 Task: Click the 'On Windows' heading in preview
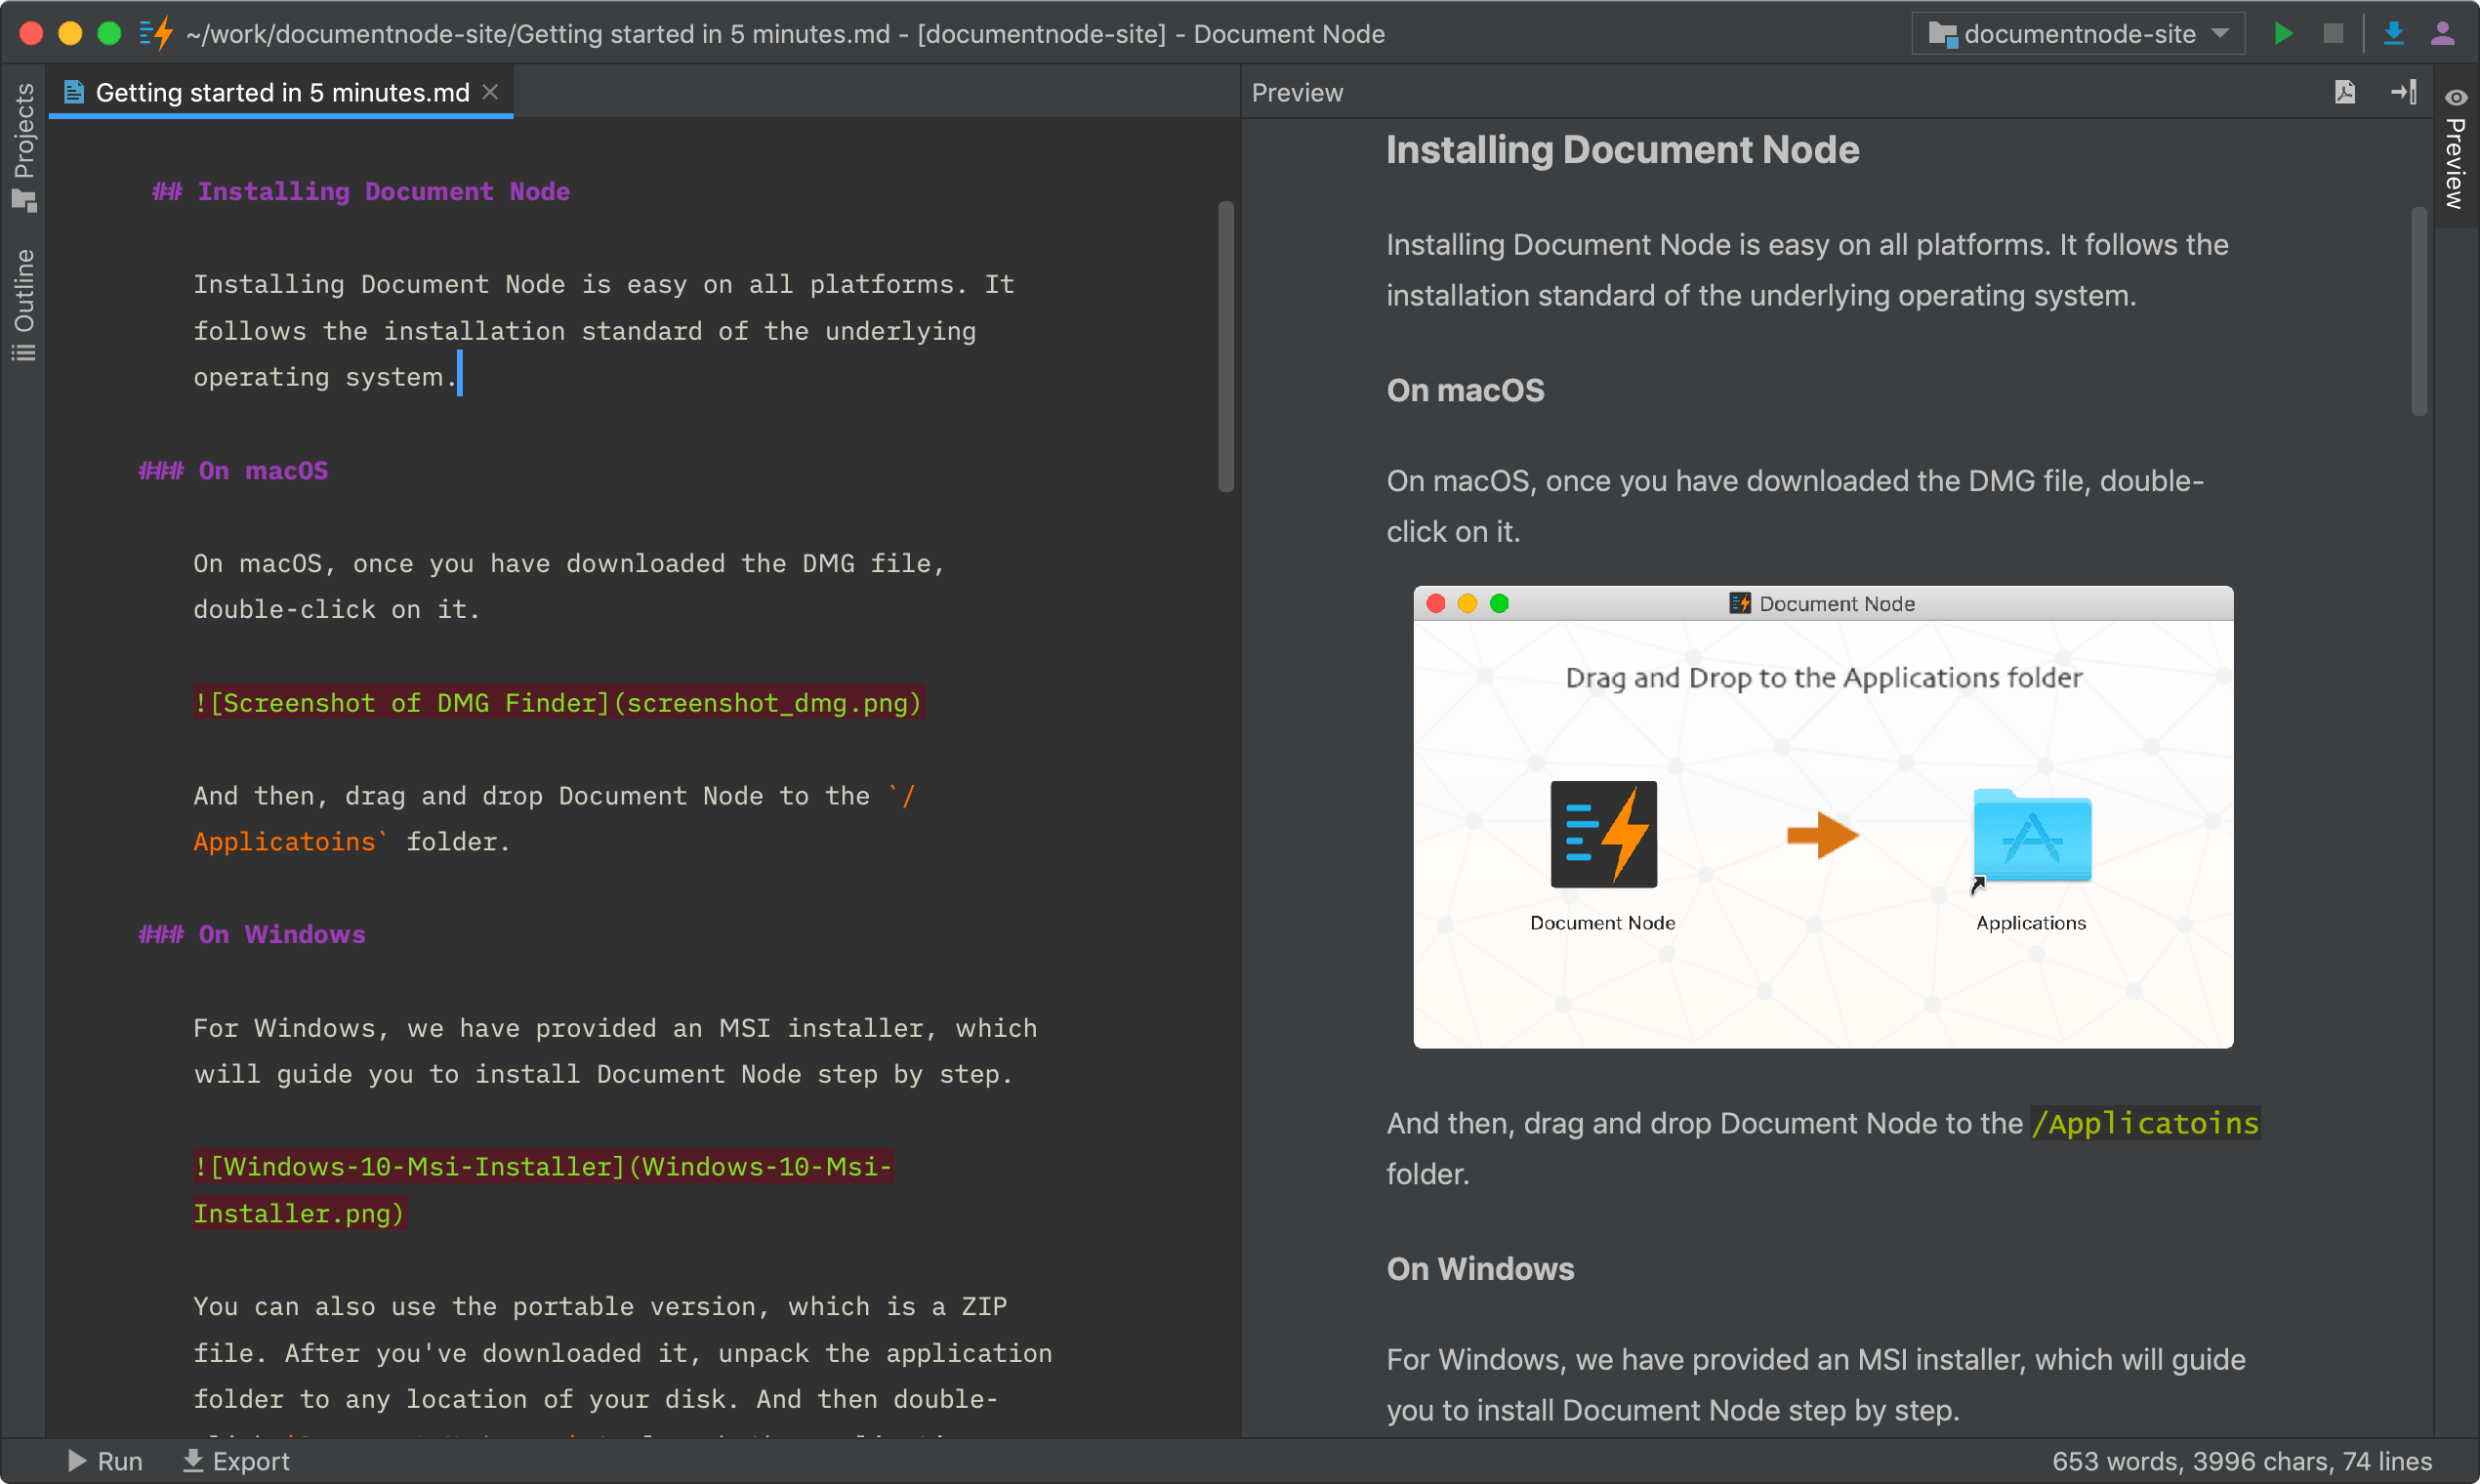click(1480, 1268)
